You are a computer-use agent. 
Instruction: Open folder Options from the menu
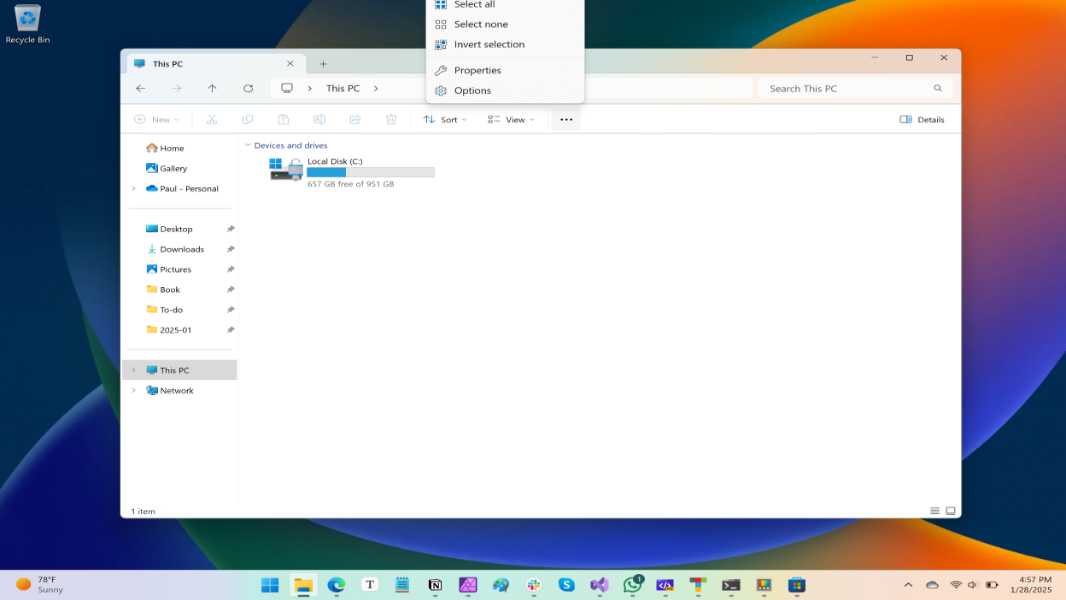pos(472,90)
